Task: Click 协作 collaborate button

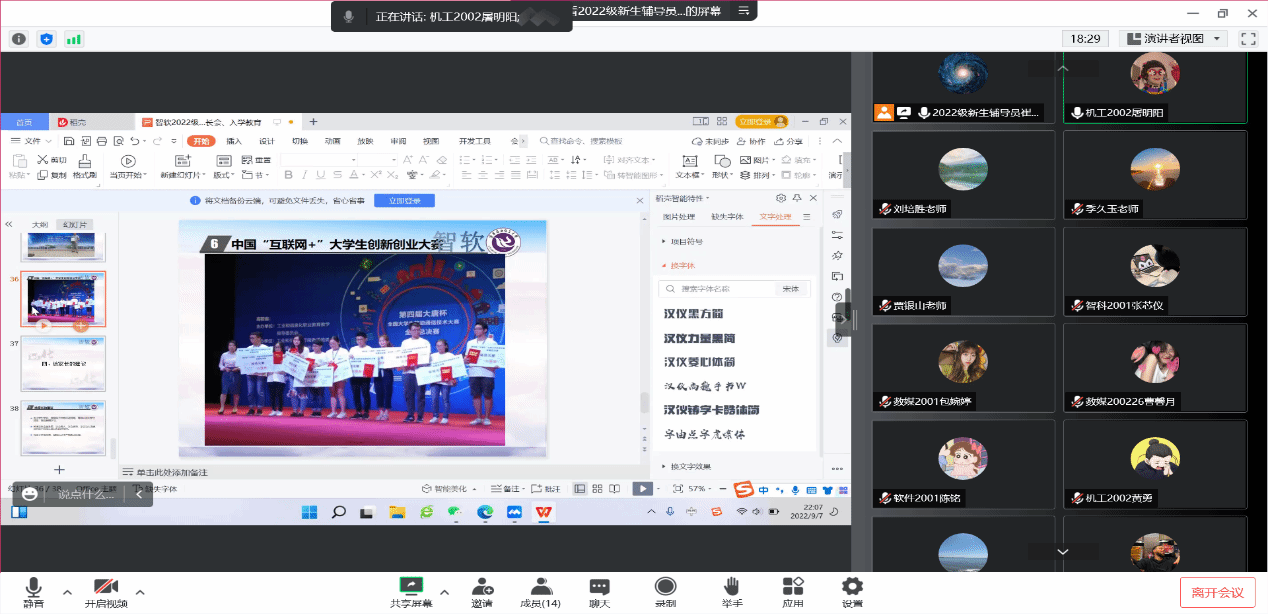Action: pos(751,141)
